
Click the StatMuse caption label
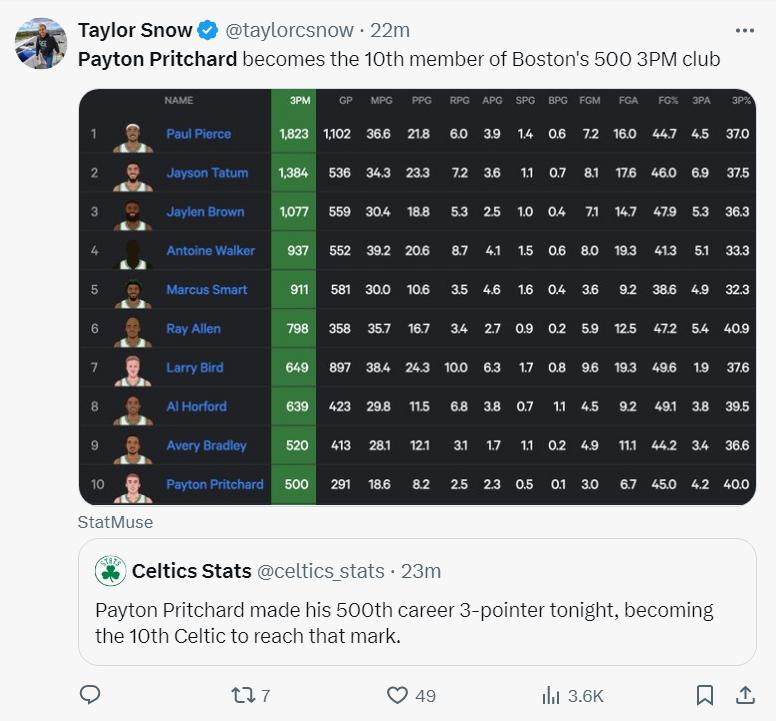115,522
